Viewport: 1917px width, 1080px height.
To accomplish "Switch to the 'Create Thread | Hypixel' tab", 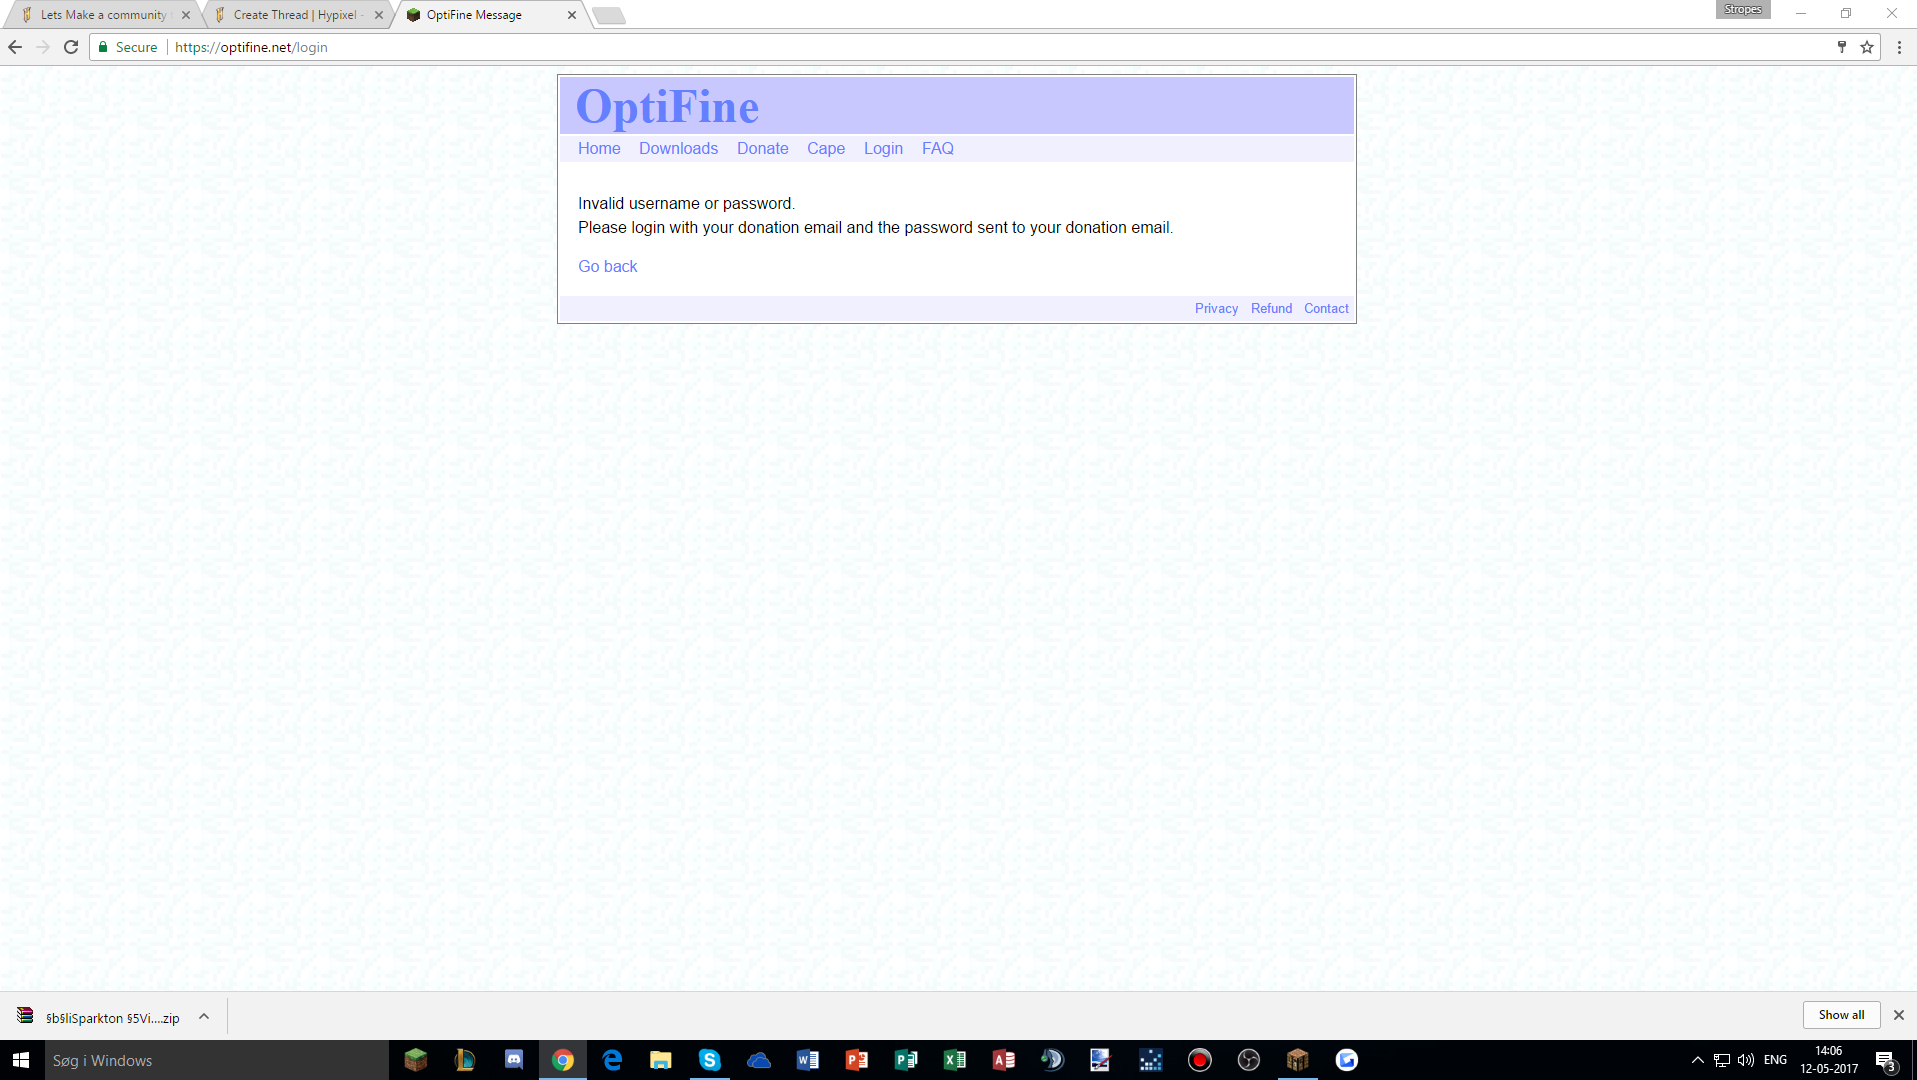I will click(296, 15).
